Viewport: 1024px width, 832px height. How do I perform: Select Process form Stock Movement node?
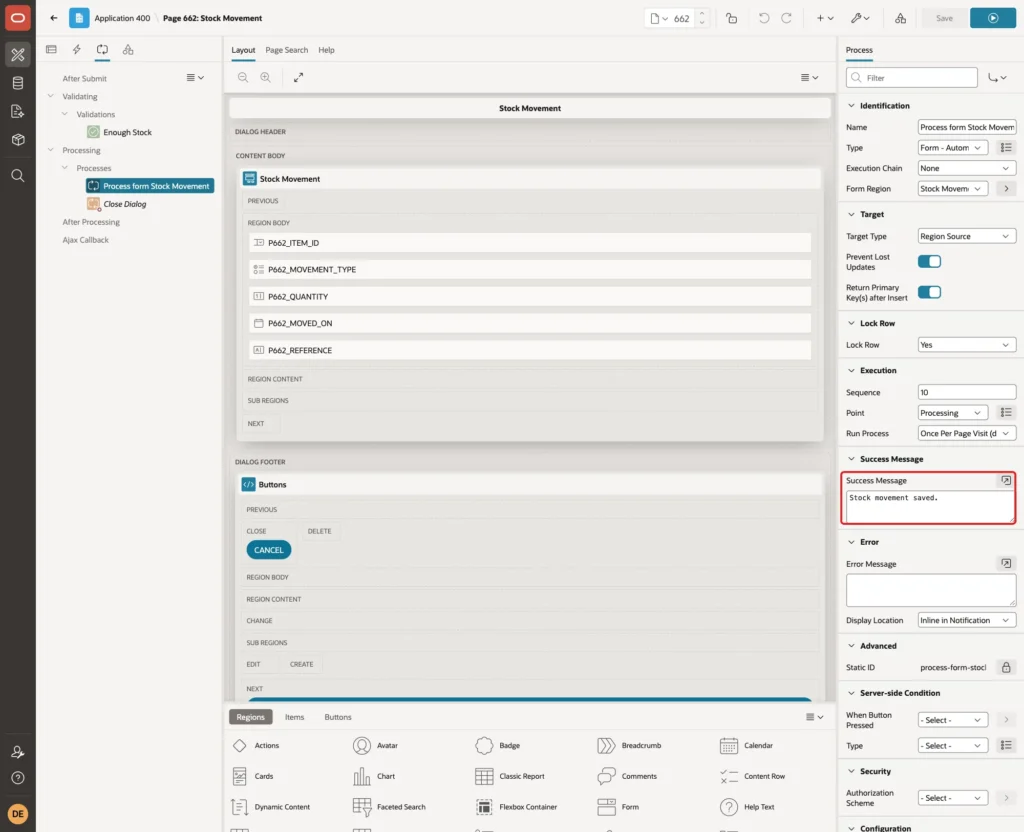click(x=150, y=186)
